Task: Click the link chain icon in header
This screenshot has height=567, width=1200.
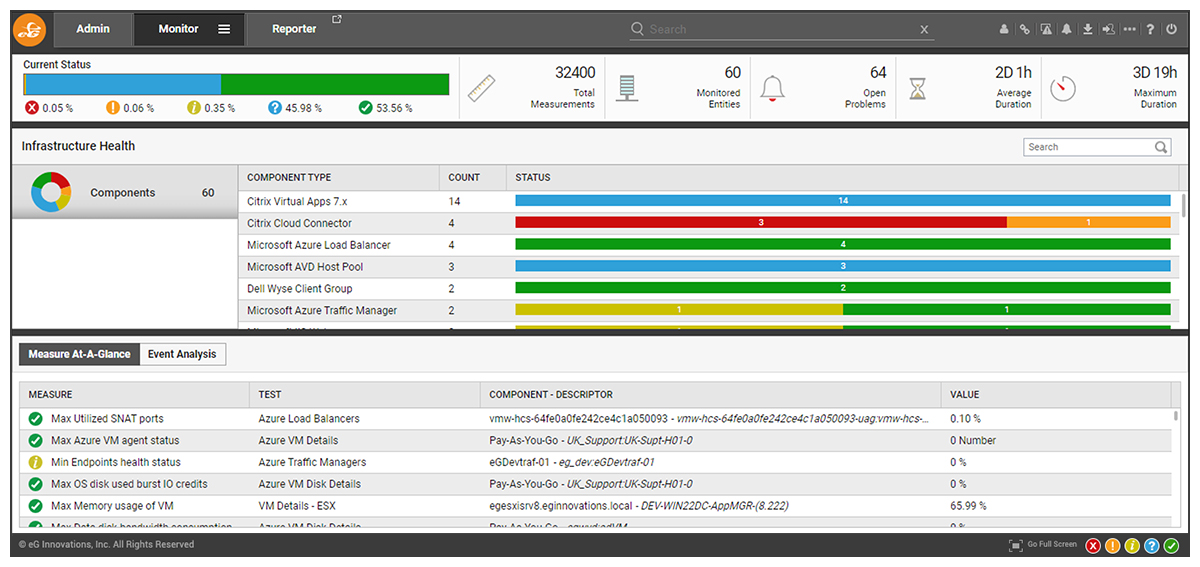Action: 1024,30
